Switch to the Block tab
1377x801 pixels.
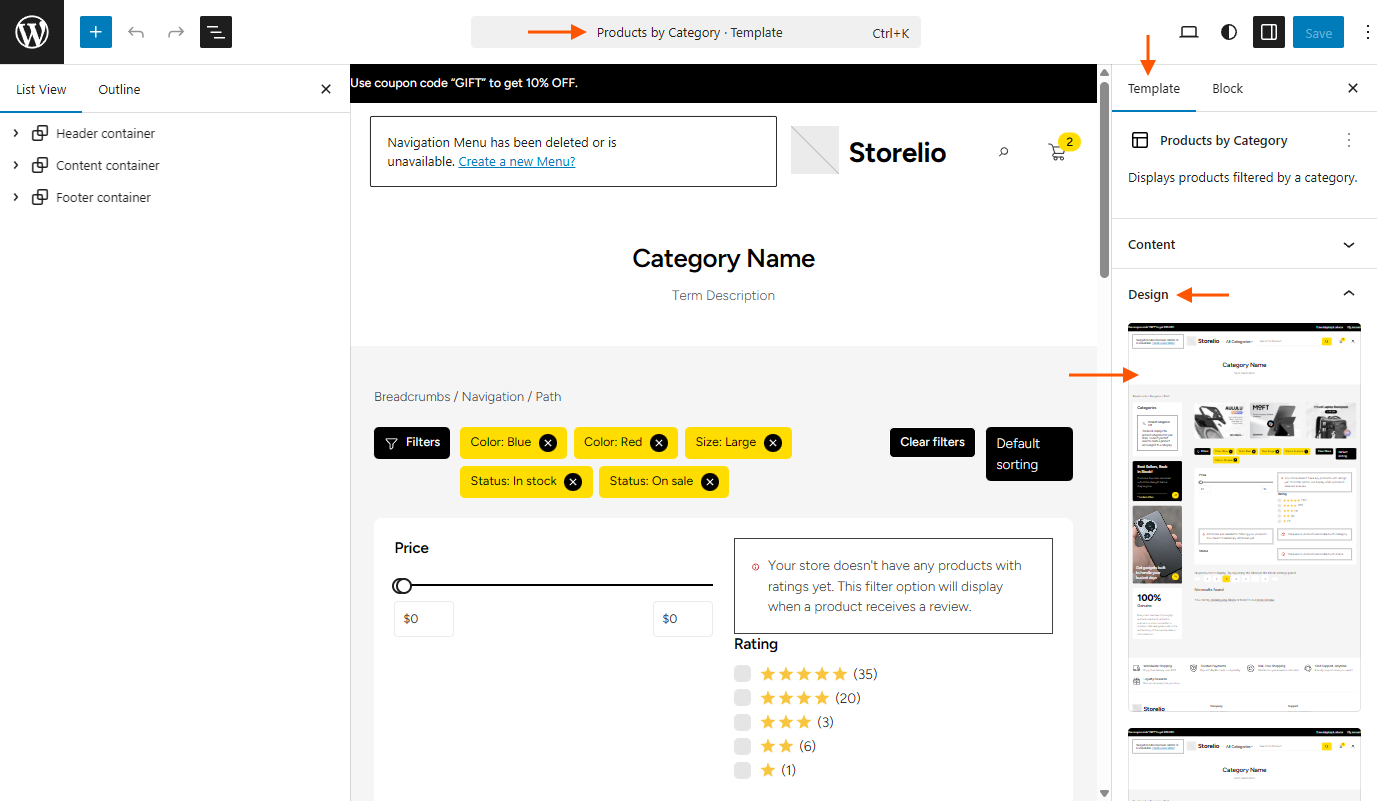(1227, 88)
